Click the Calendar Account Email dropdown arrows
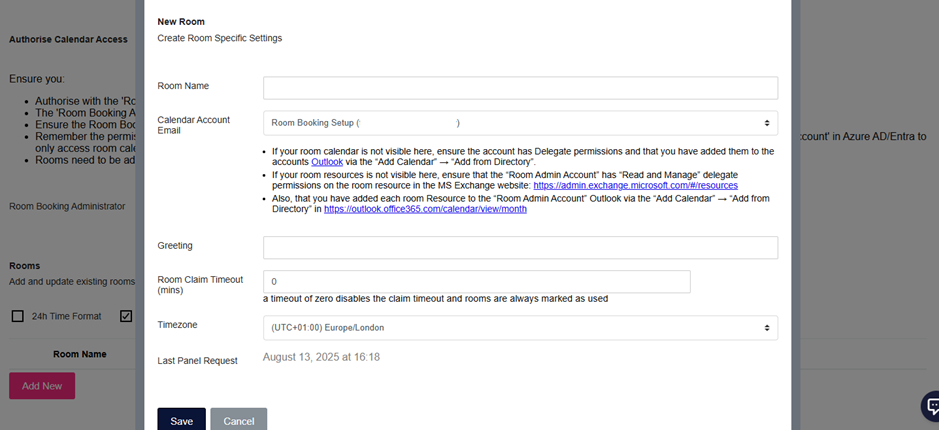 [767, 123]
